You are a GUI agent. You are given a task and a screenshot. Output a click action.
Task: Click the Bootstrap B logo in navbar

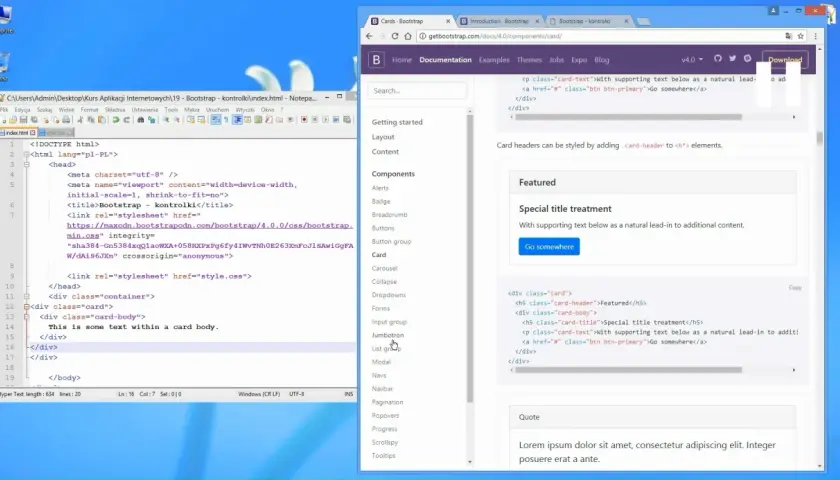[376, 59]
